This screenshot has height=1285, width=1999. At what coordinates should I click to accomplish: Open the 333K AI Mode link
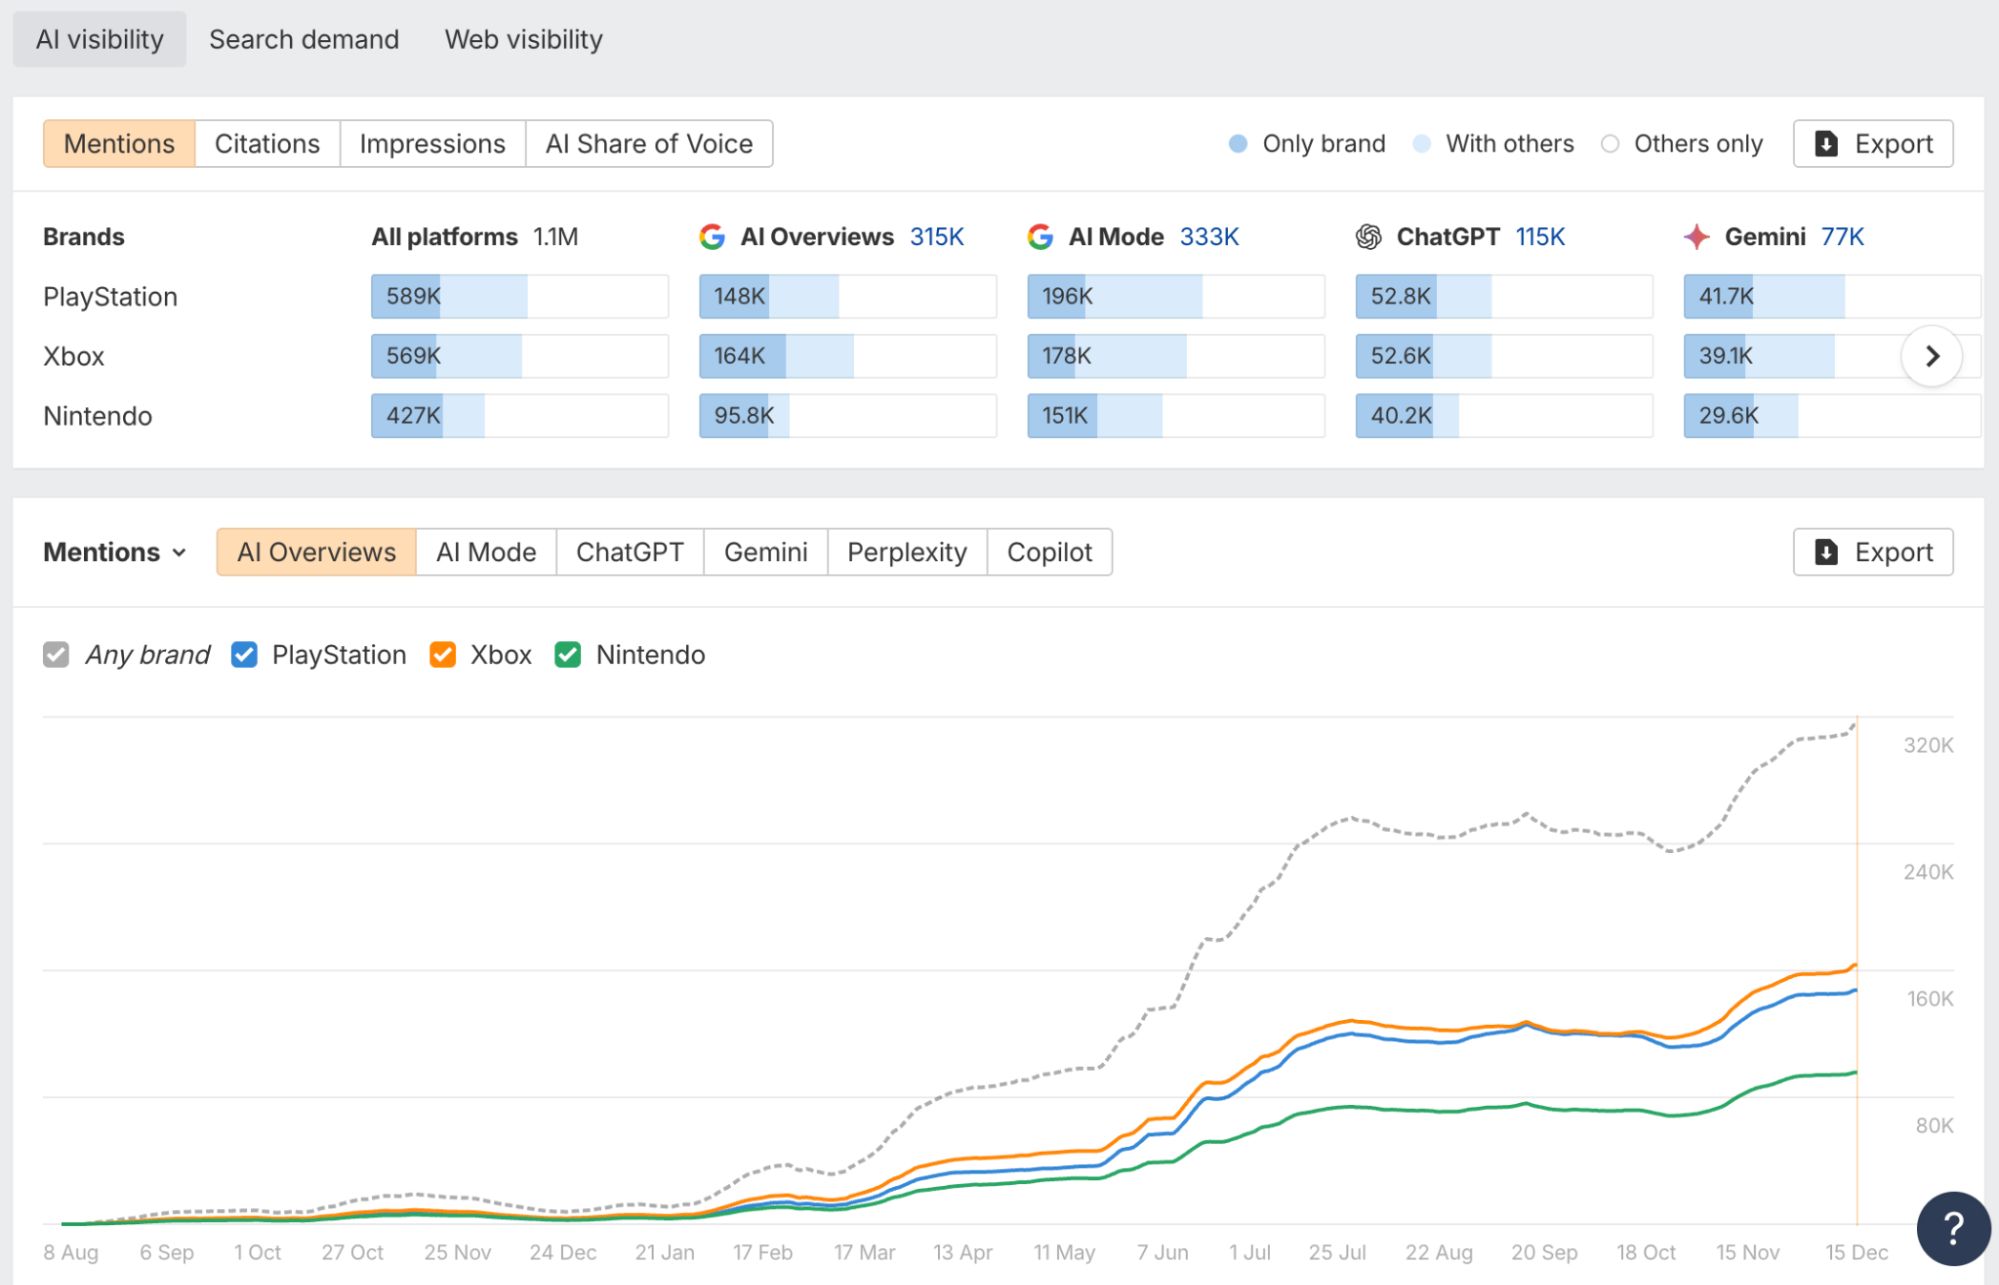(1208, 237)
